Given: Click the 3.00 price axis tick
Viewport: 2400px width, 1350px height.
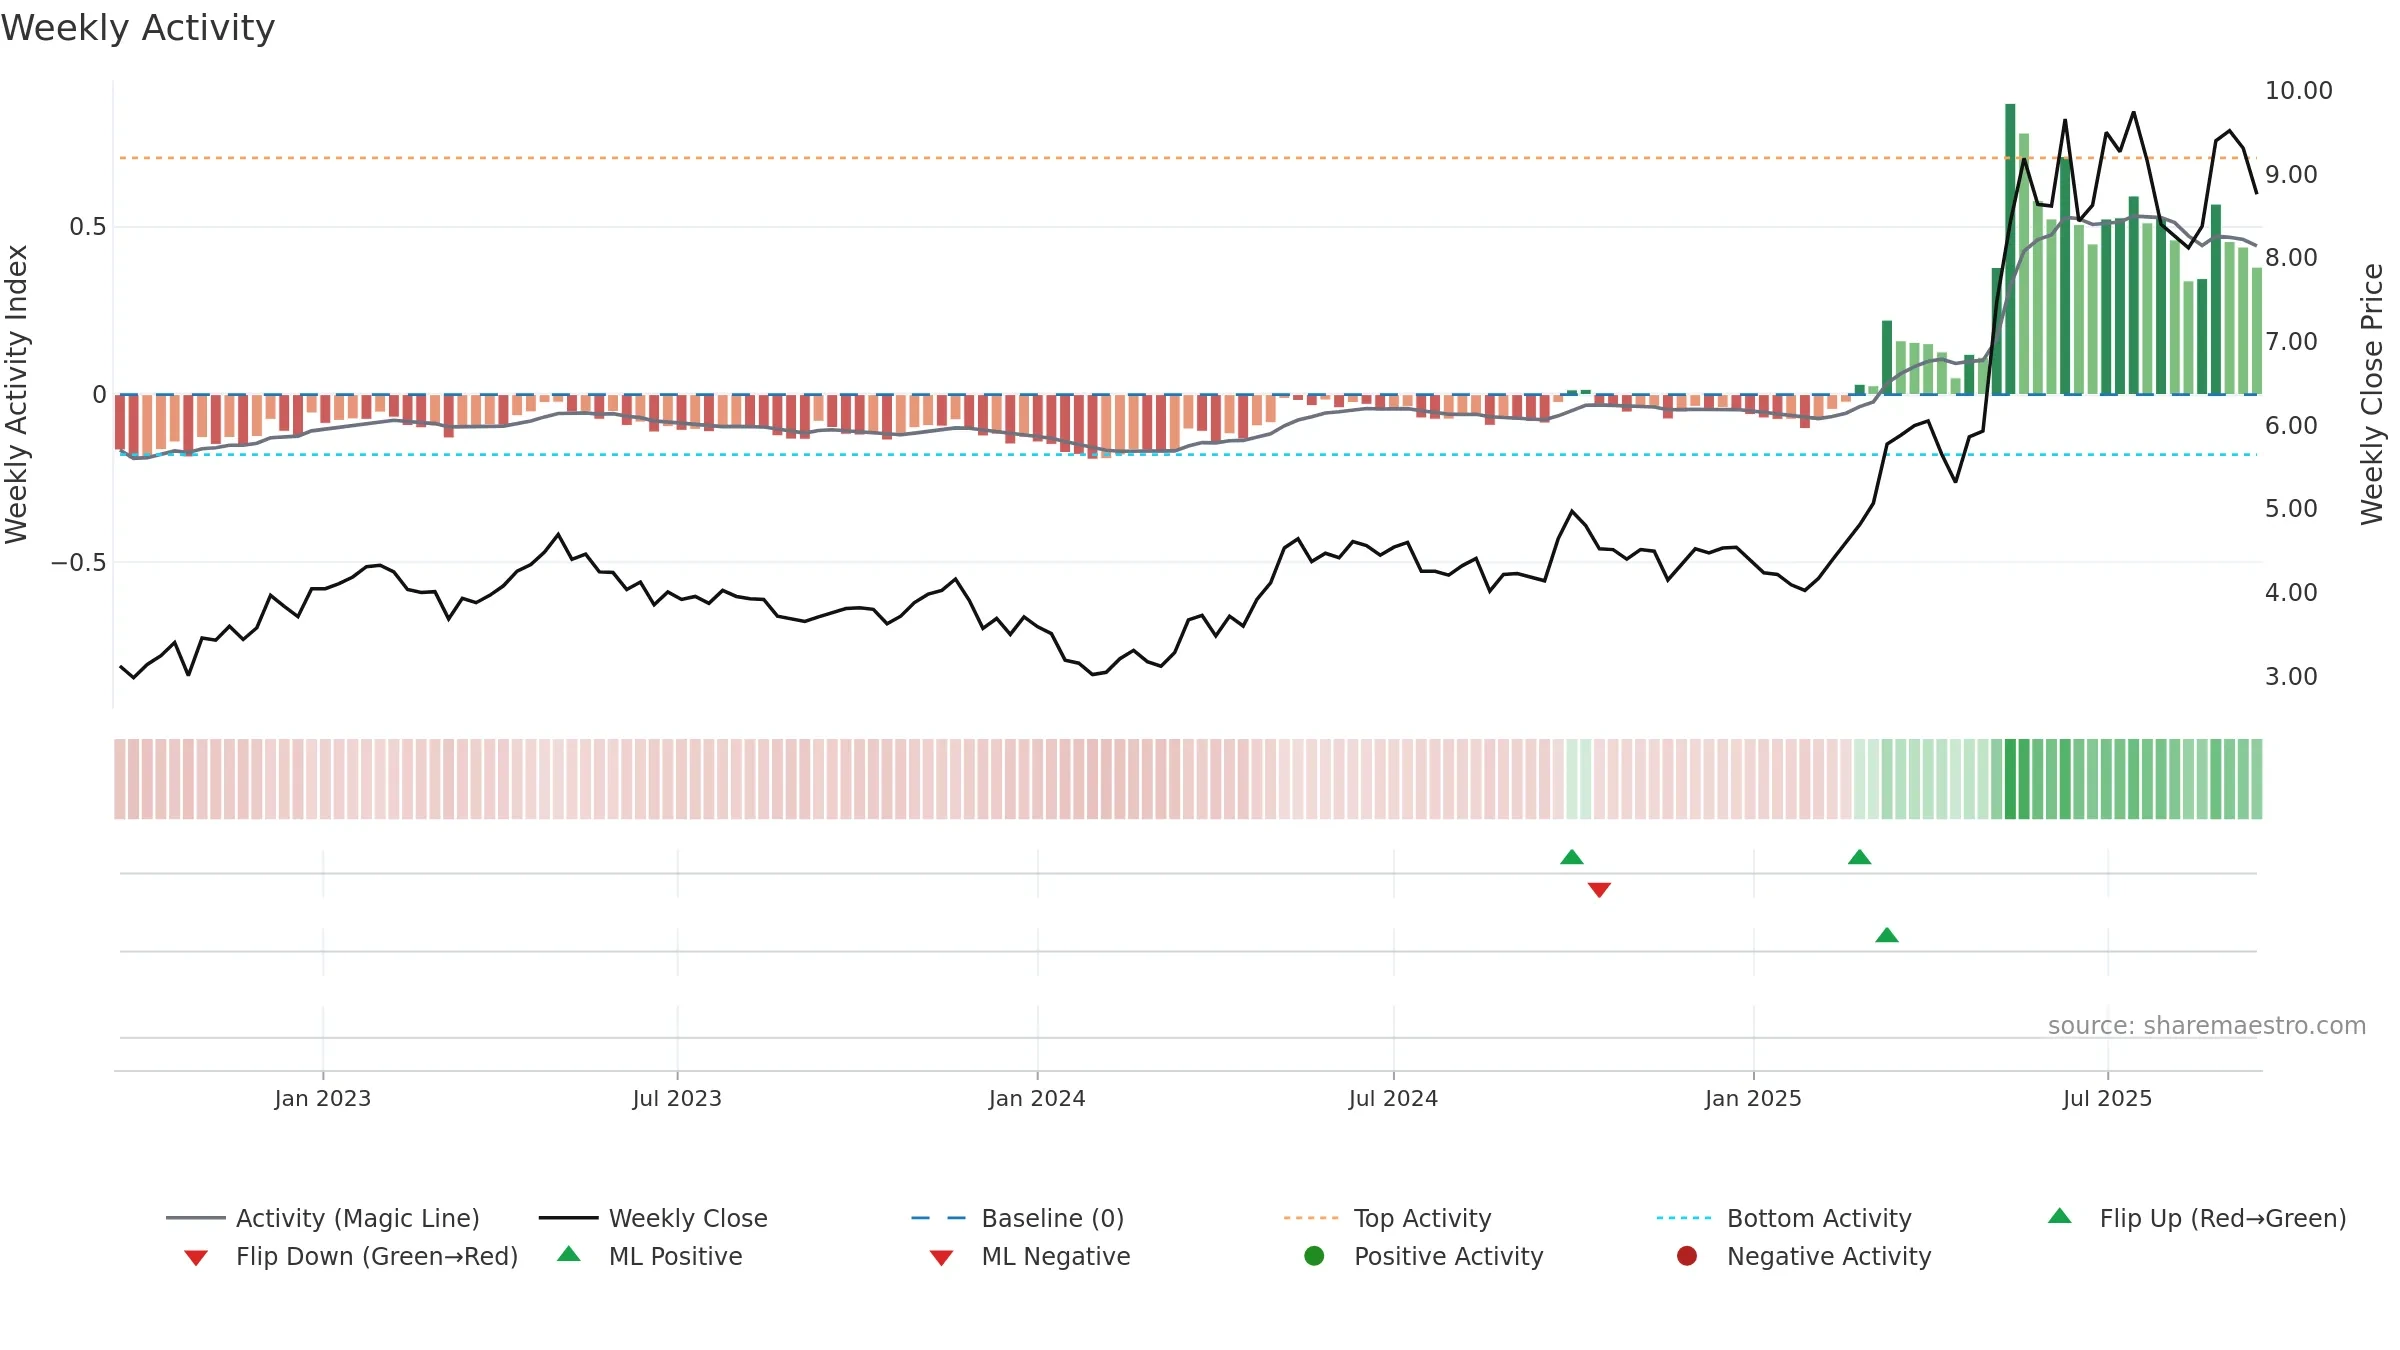Looking at the screenshot, I should (x=2291, y=677).
